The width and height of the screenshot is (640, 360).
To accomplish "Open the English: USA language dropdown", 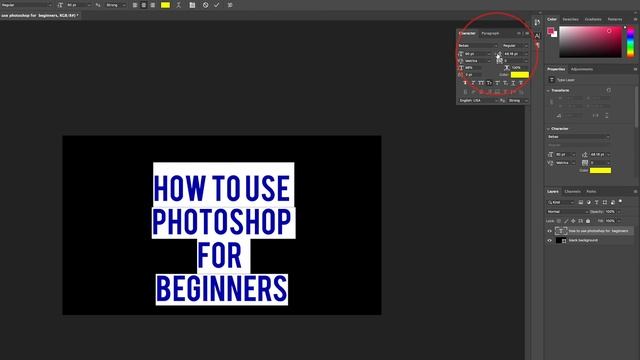I will pyautogui.click(x=478, y=100).
